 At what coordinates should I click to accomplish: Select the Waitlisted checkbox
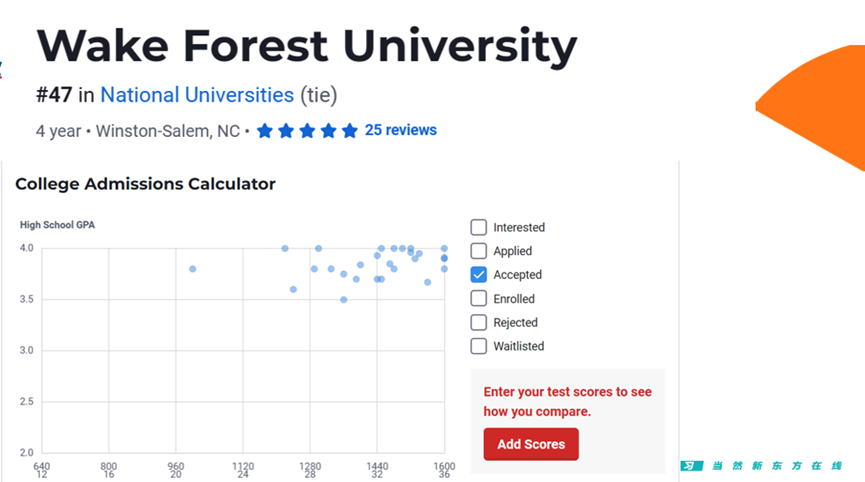(478, 346)
